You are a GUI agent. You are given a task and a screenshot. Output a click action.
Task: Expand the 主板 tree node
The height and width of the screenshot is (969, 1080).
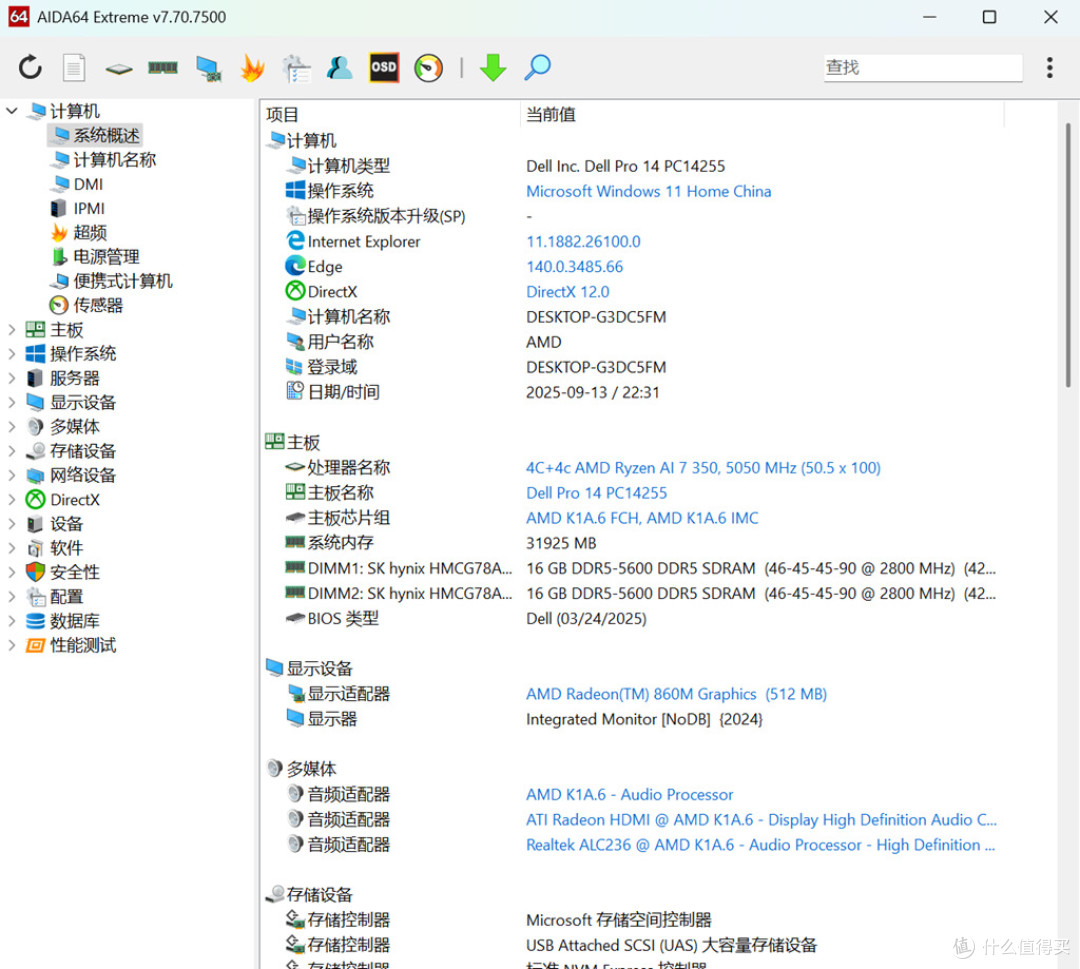click(12, 330)
